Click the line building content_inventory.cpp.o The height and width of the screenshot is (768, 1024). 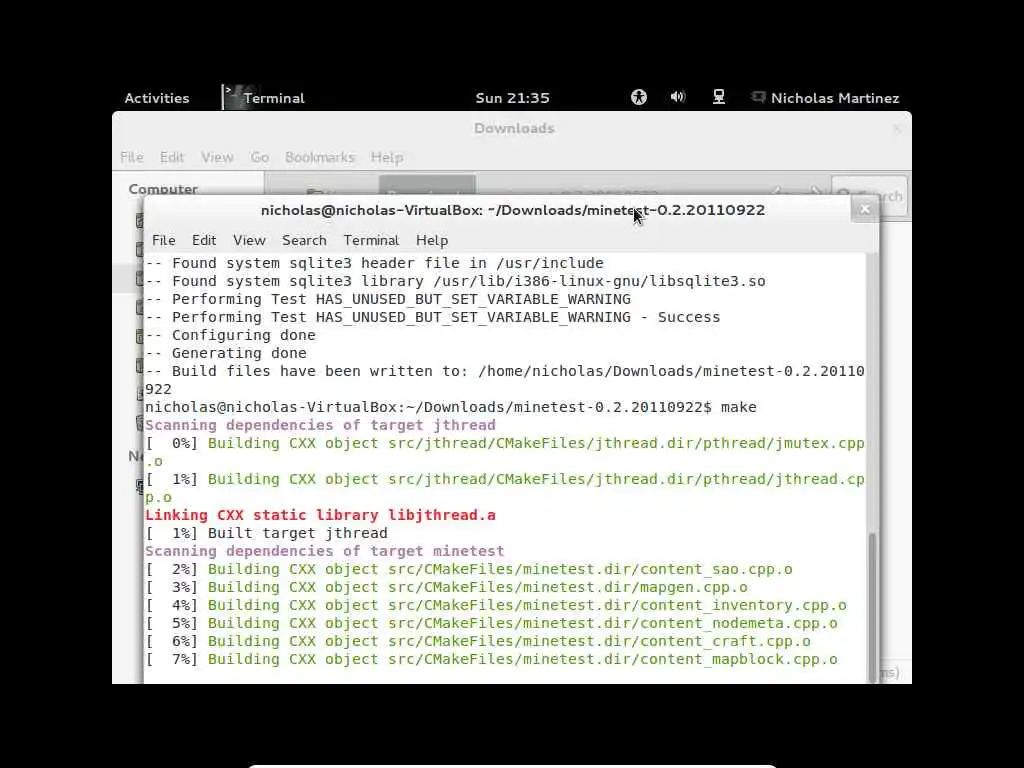[496, 605]
